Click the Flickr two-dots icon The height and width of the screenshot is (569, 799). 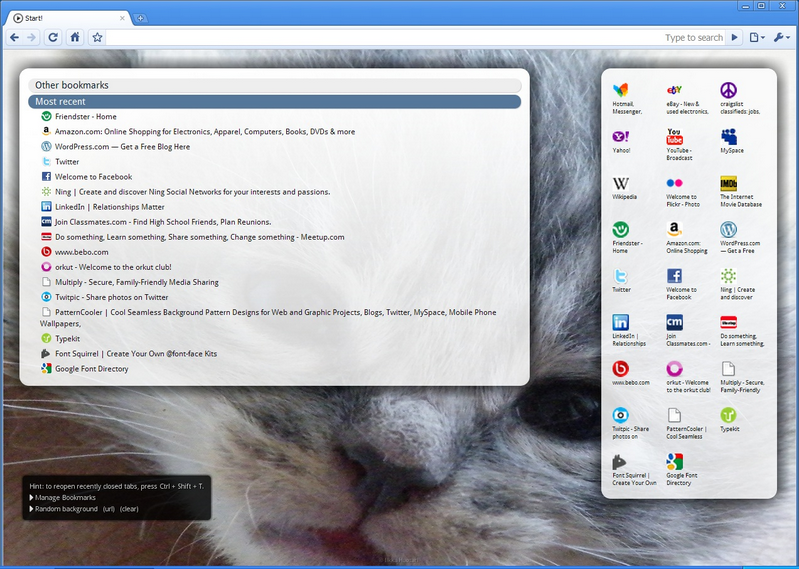point(674,183)
